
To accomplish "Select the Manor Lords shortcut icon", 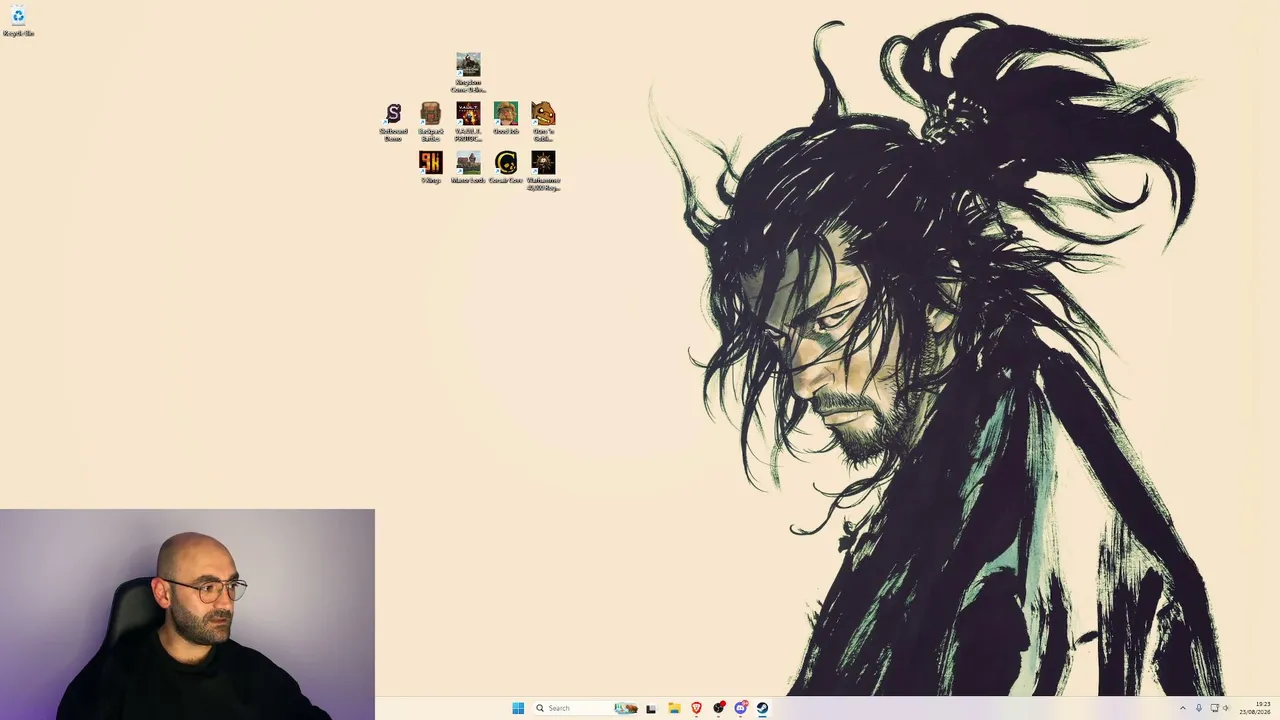I will tap(468, 162).
